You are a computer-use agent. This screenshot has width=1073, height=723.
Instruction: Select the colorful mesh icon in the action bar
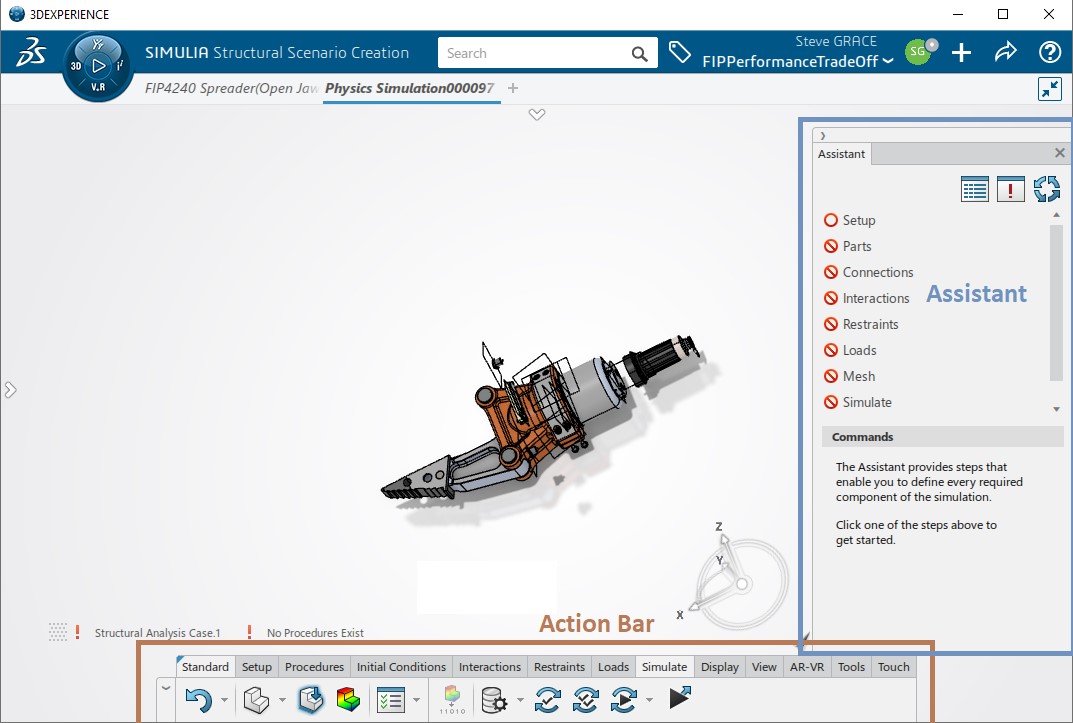pos(347,700)
